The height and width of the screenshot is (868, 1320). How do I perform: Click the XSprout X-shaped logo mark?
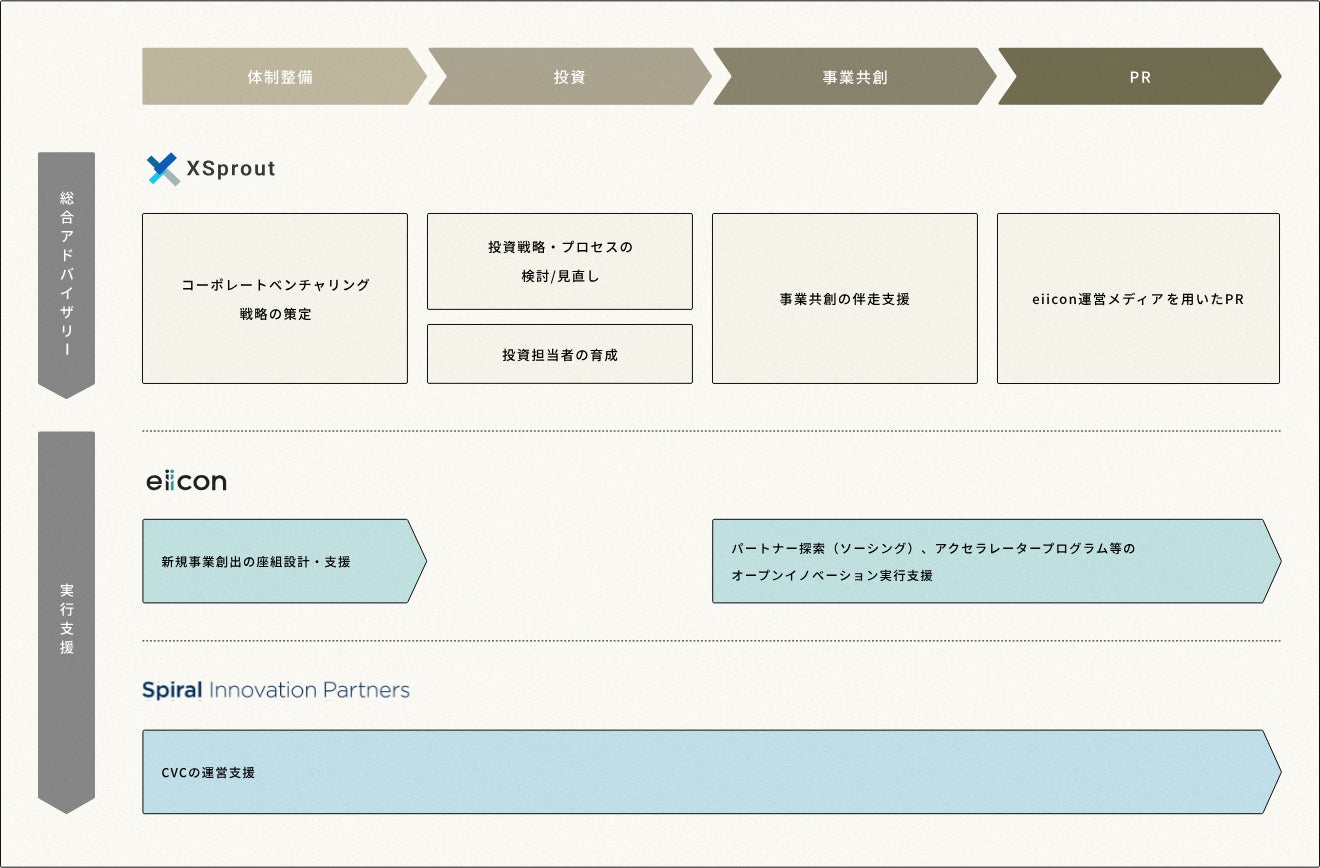162,169
